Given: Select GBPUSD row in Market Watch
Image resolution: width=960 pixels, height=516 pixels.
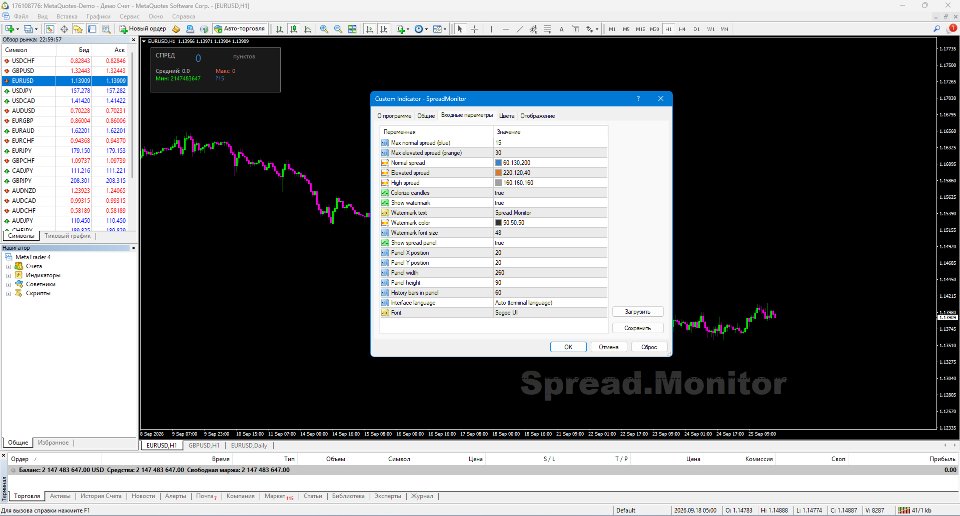Looking at the screenshot, I should tap(64, 71).
